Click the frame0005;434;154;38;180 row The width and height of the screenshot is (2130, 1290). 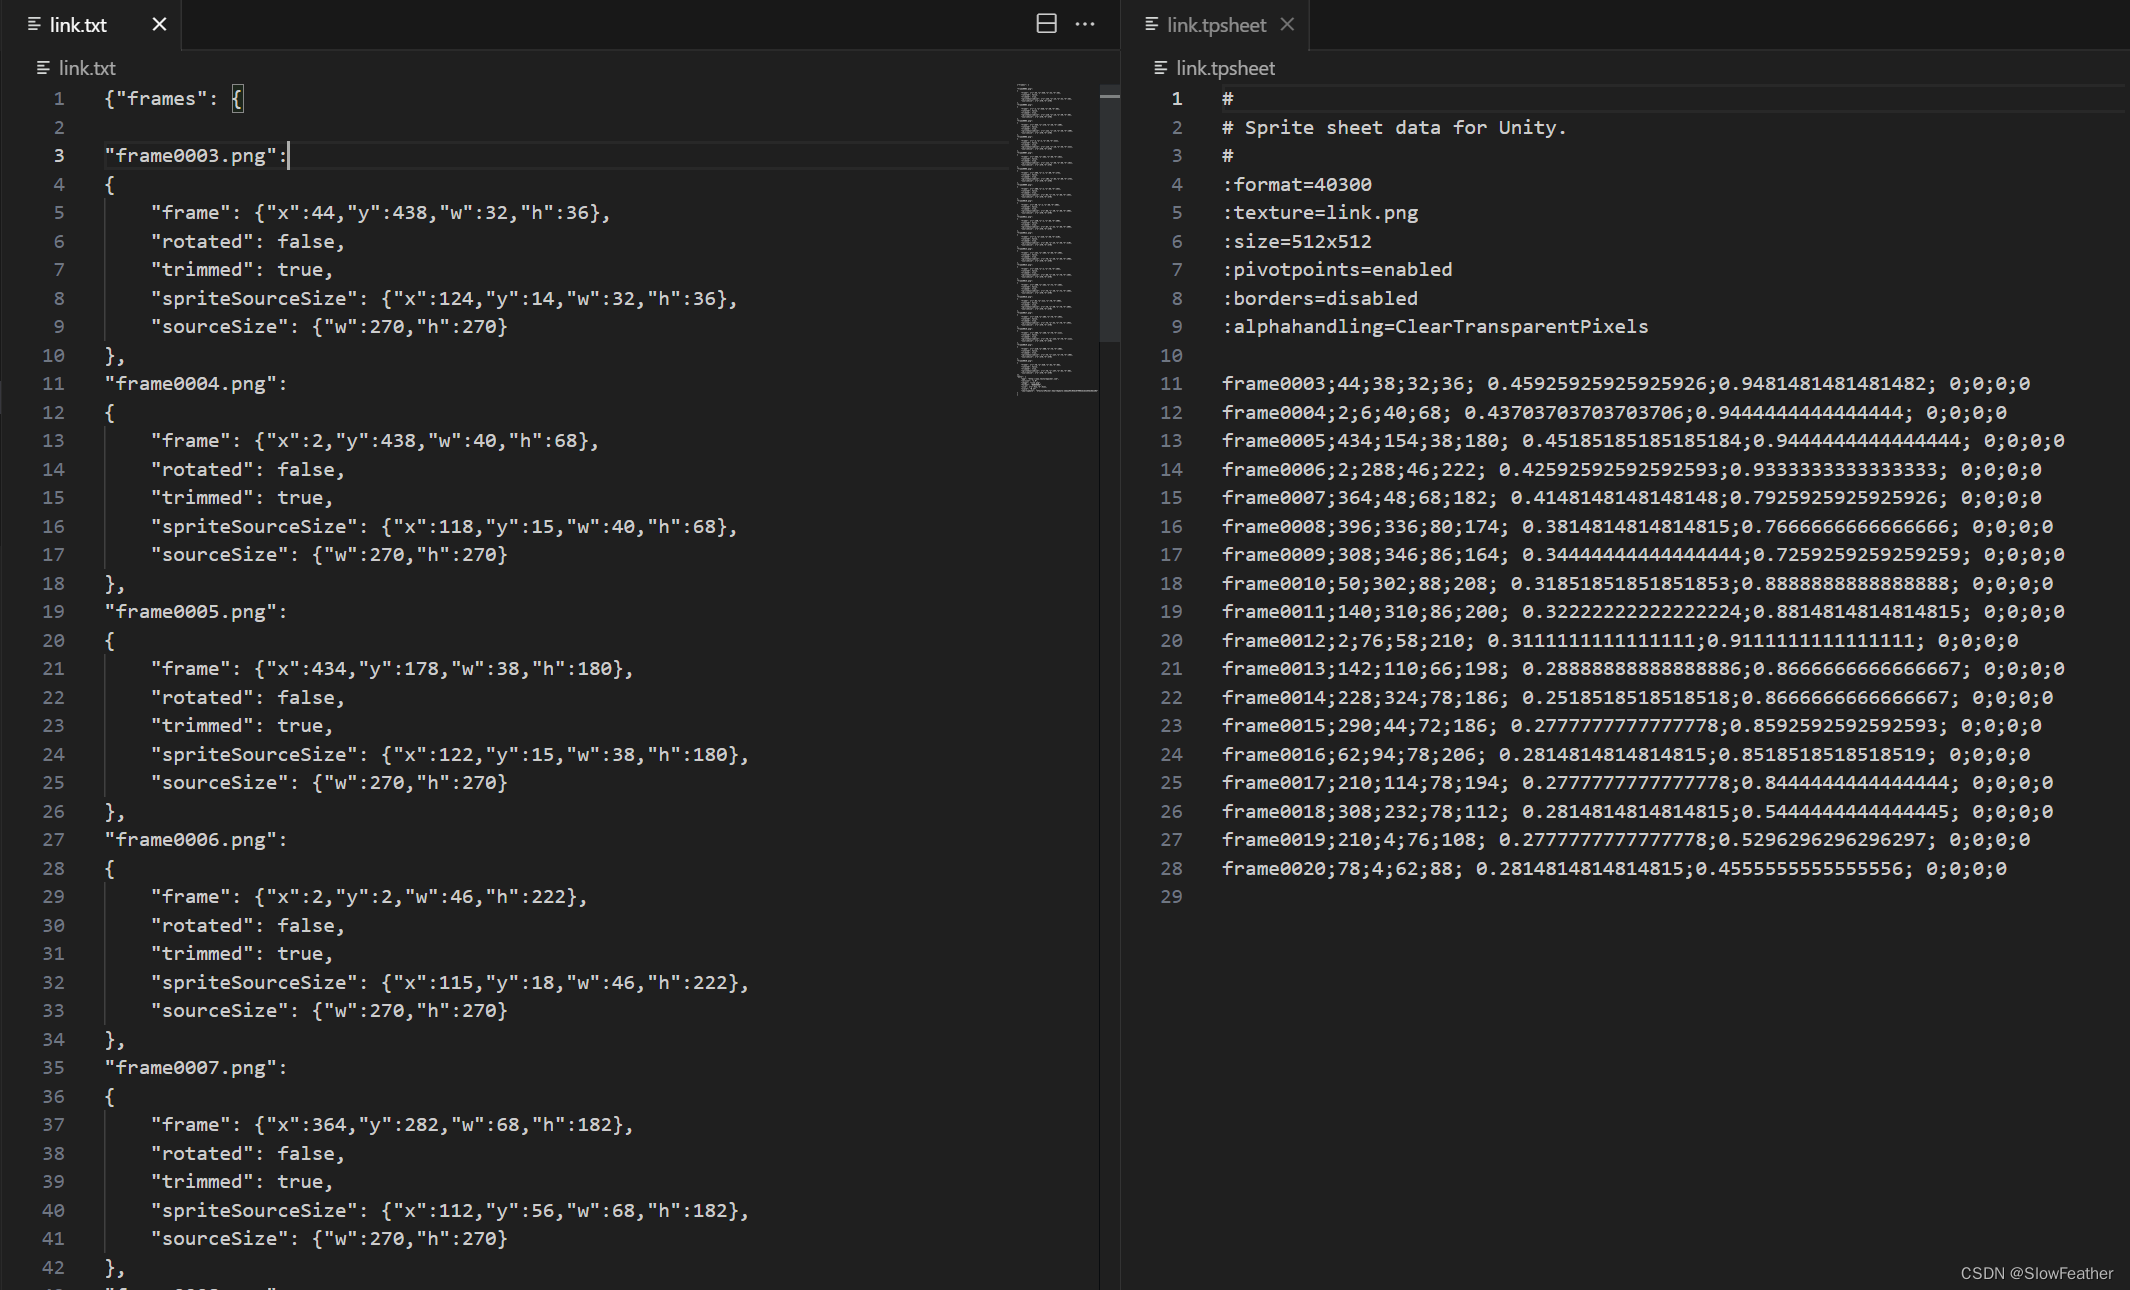[1643, 440]
